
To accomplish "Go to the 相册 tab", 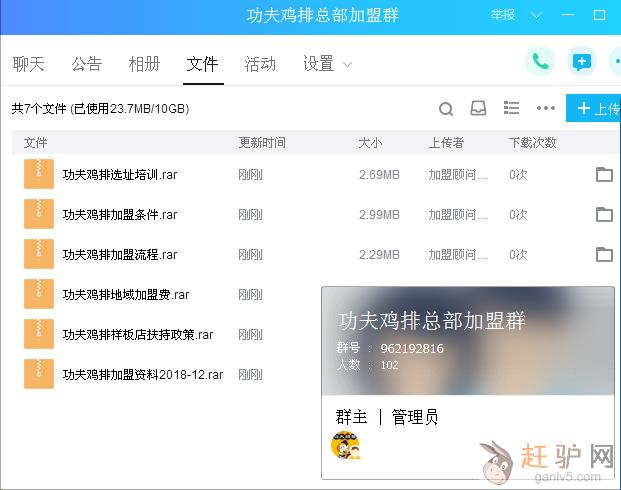I will tap(144, 64).
